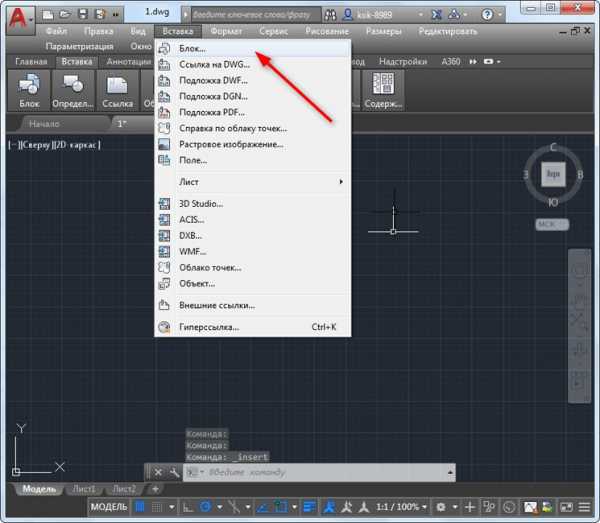Expand the command history arrow
This screenshot has width=600, height=523.
coord(451,472)
